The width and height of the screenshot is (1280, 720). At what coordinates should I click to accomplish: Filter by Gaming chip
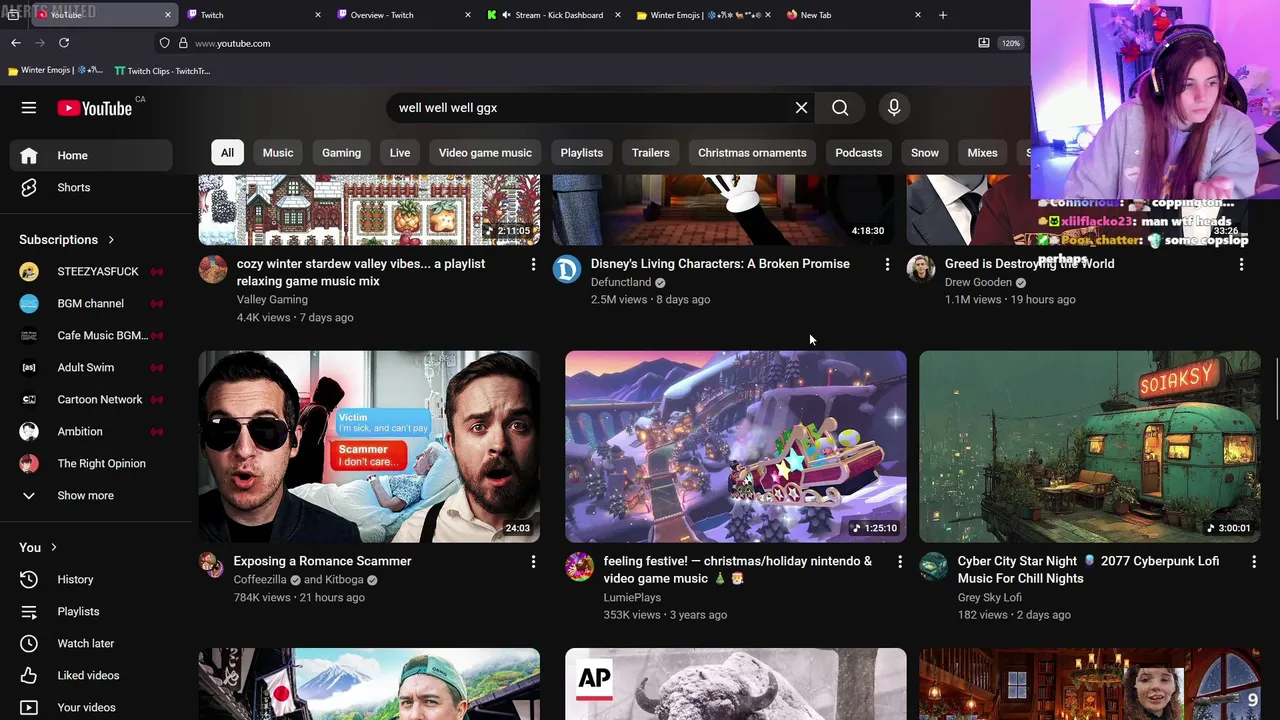tap(341, 153)
